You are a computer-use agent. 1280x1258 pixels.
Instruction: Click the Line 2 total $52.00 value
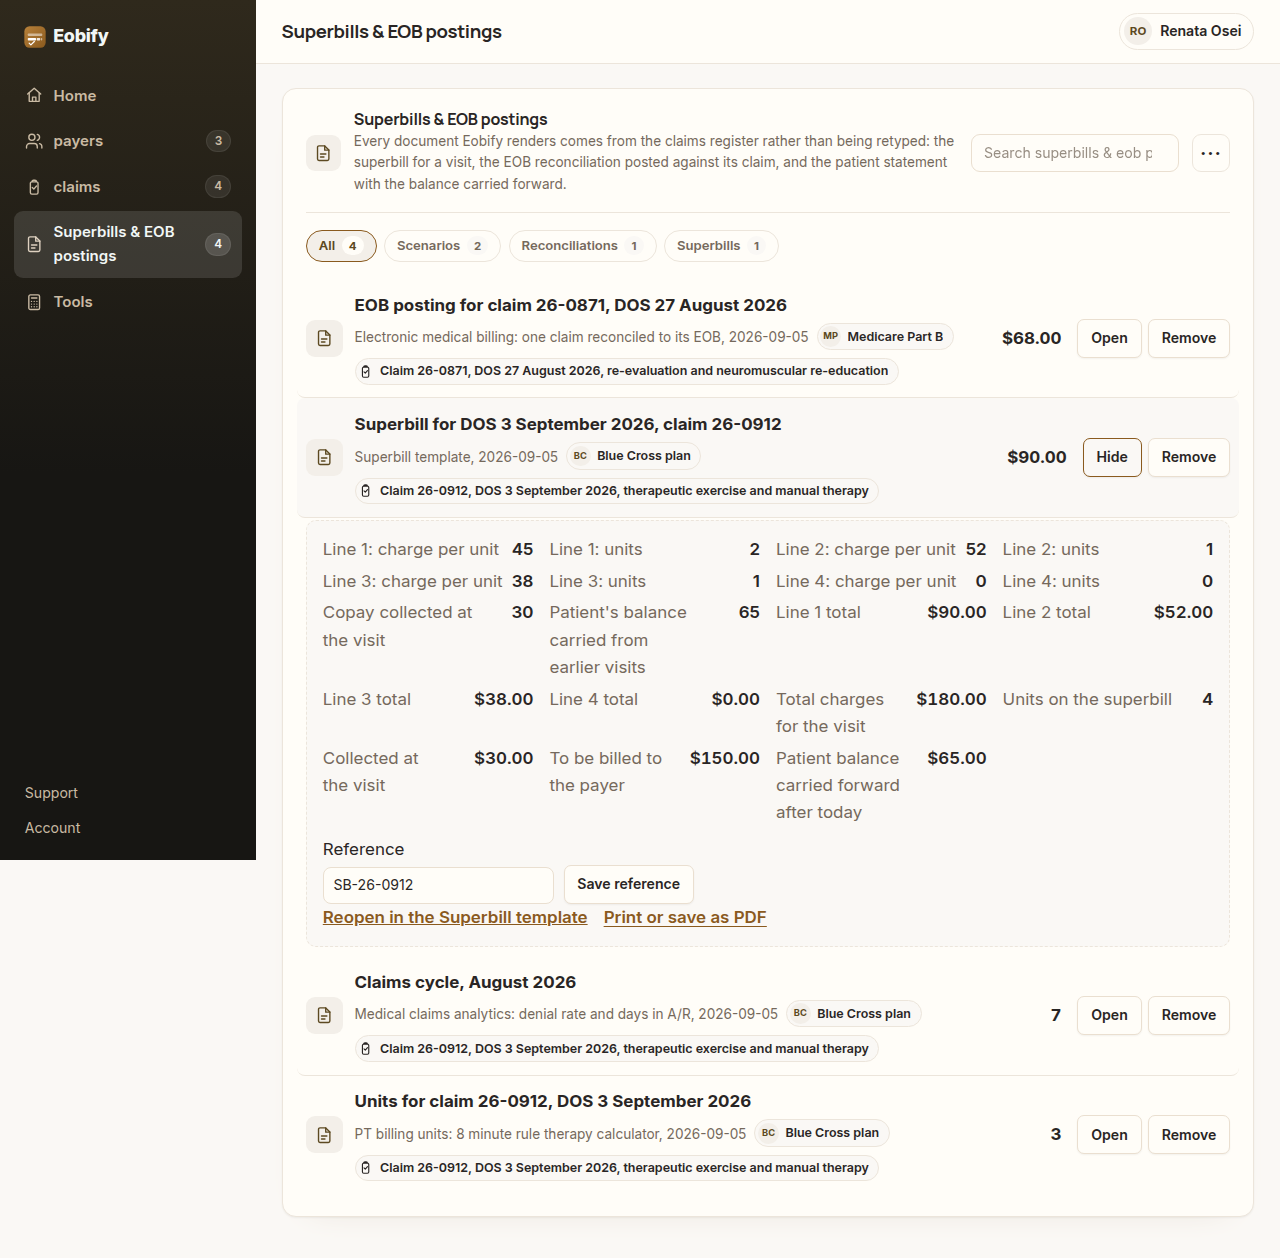click(x=1183, y=612)
